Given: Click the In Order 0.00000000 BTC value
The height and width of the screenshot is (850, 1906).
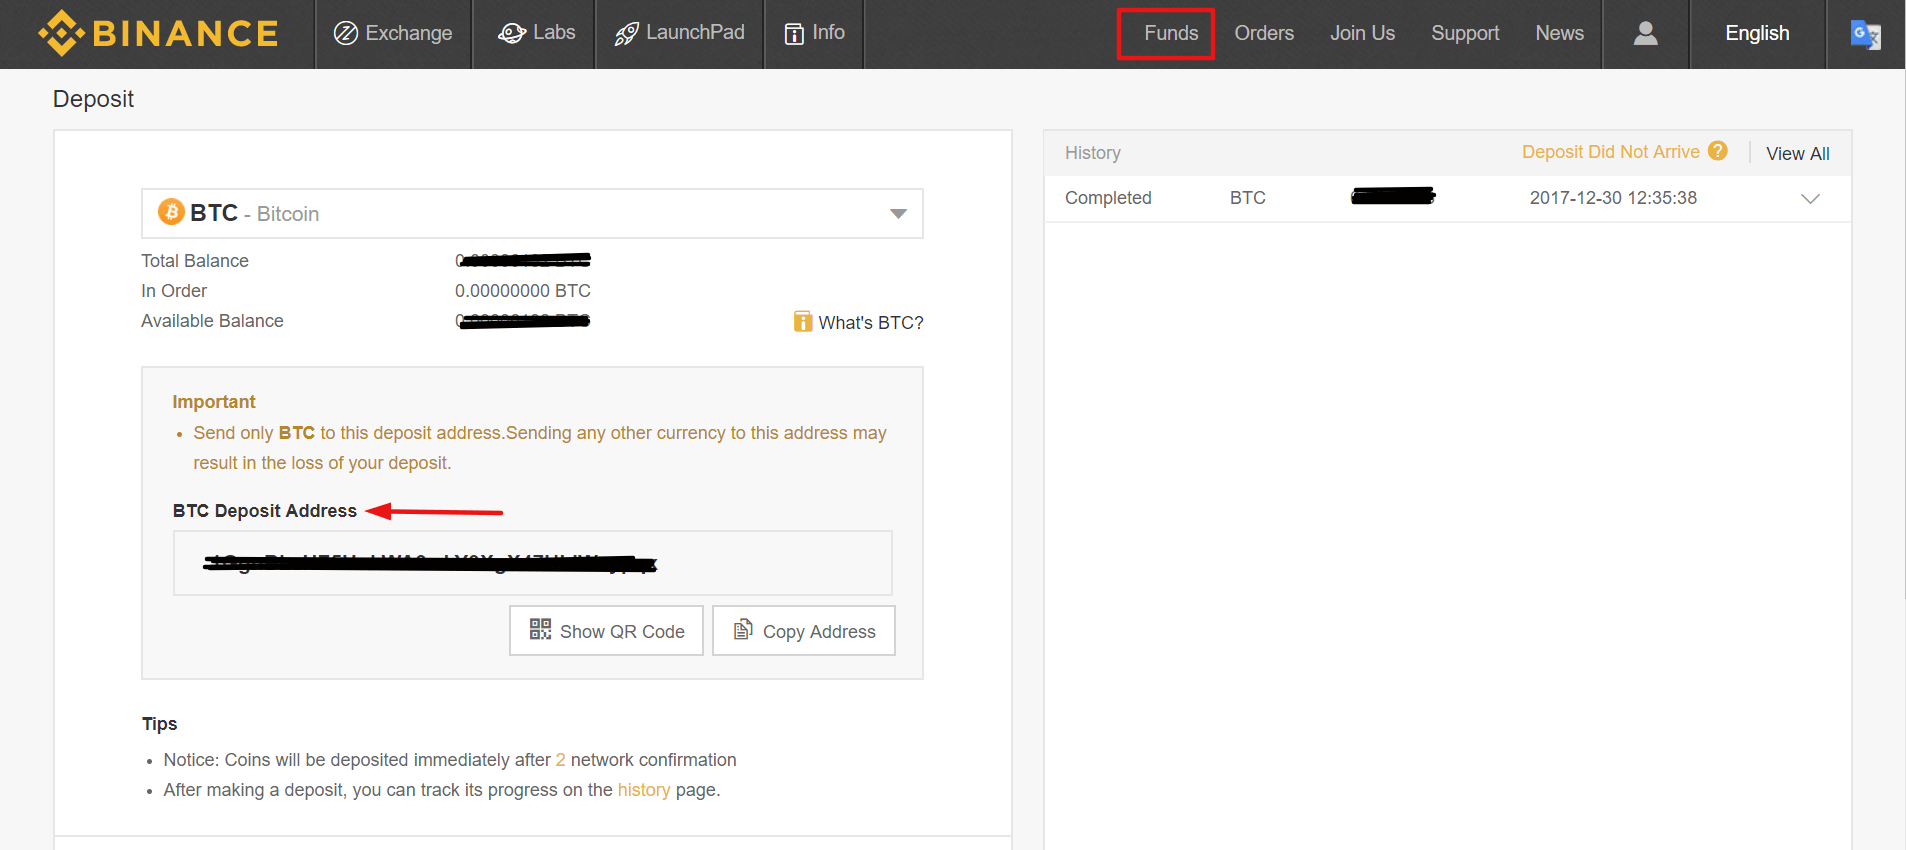Looking at the screenshot, I should click(x=522, y=291).
